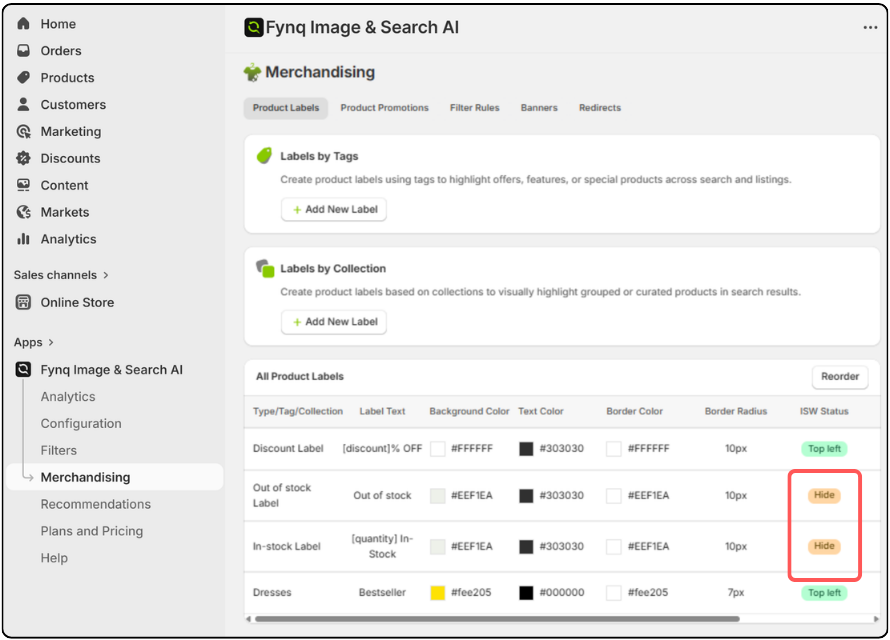The width and height of the screenshot is (890, 640).
Task: Click the Online Store storefront icon
Action: coord(23,302)
